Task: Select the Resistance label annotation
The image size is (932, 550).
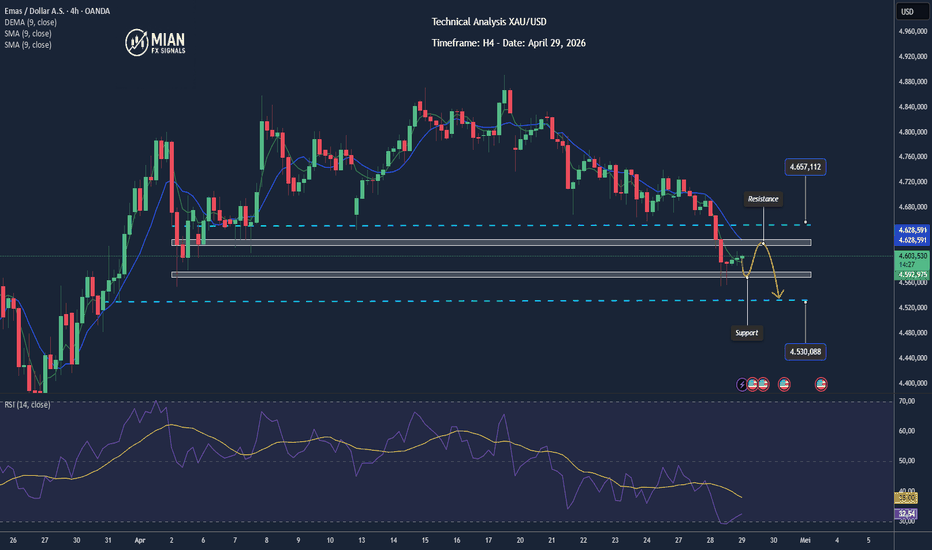Action: point(763,199)
